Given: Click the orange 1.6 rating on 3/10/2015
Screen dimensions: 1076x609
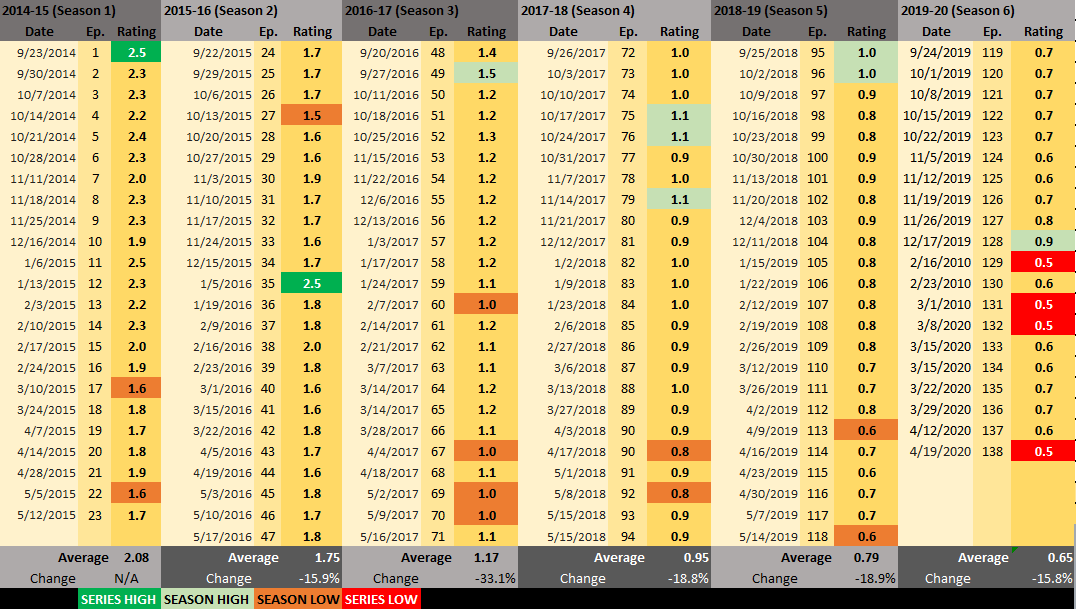Looking at the screenshot, I should pyautogui.click(x=136, y=388).
